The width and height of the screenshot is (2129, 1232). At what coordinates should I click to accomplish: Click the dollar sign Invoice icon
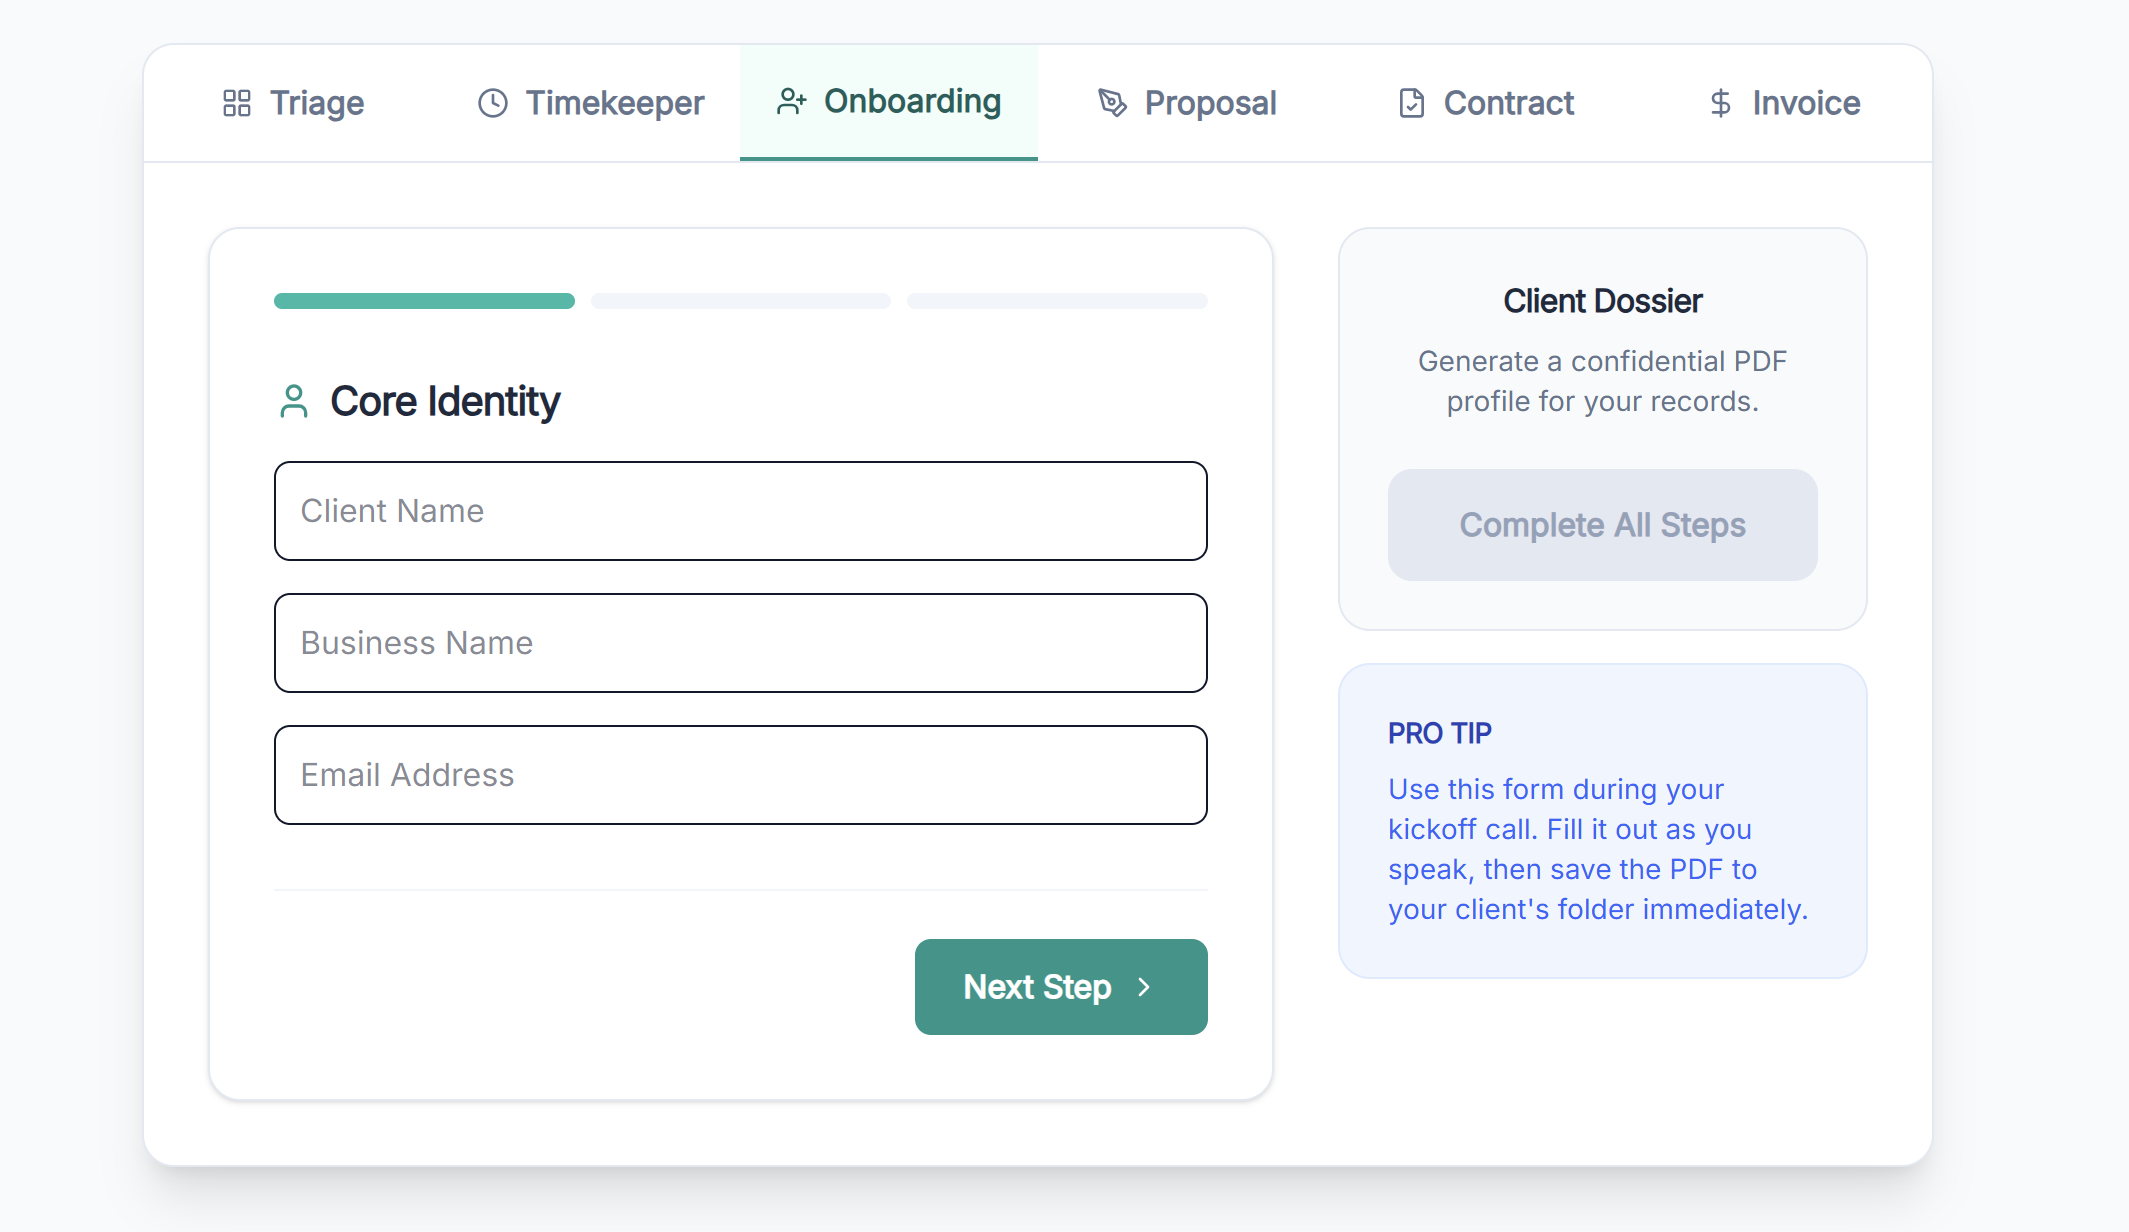1718,103
